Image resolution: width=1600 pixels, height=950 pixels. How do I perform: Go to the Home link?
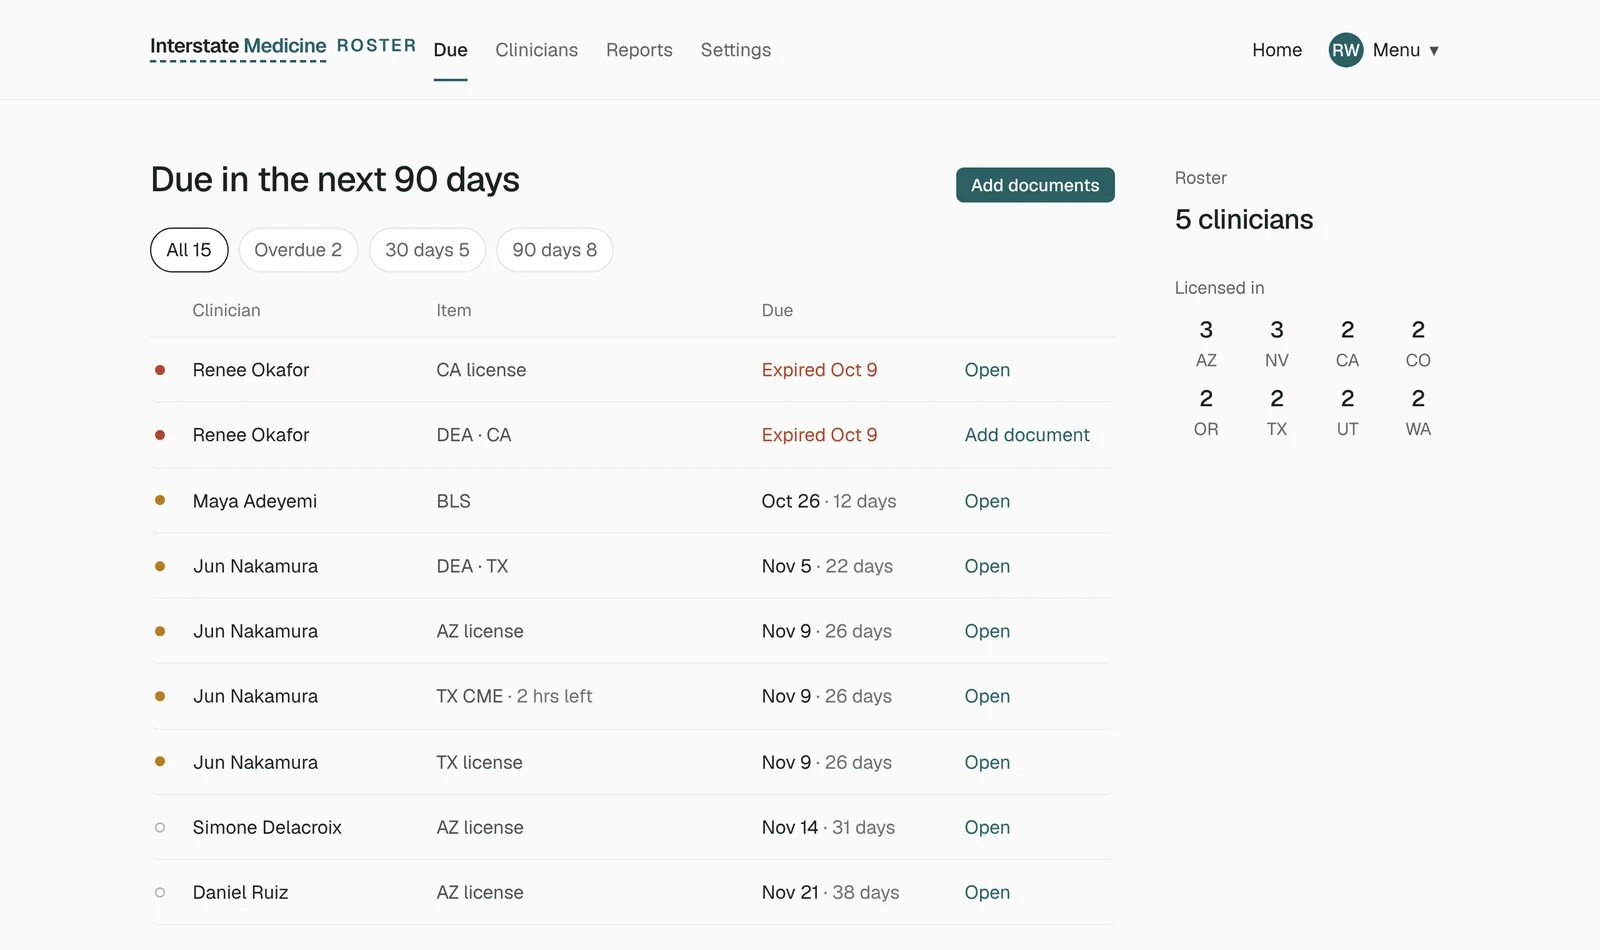click(x=1277, y=50)
